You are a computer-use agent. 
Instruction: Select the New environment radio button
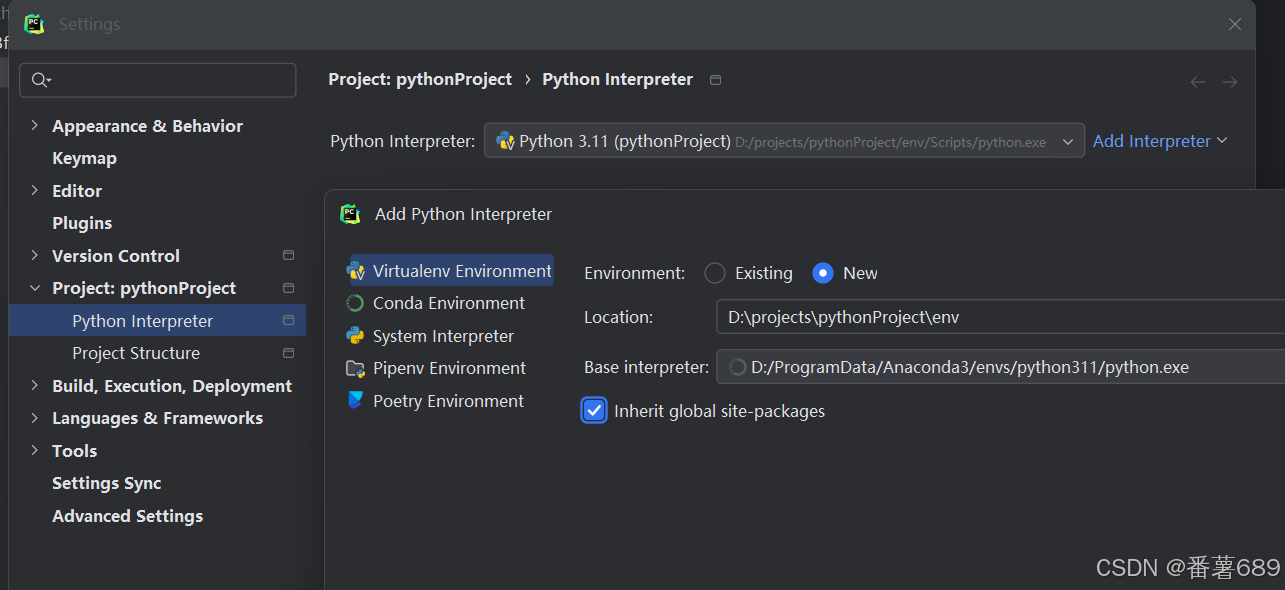click(823, 273)
